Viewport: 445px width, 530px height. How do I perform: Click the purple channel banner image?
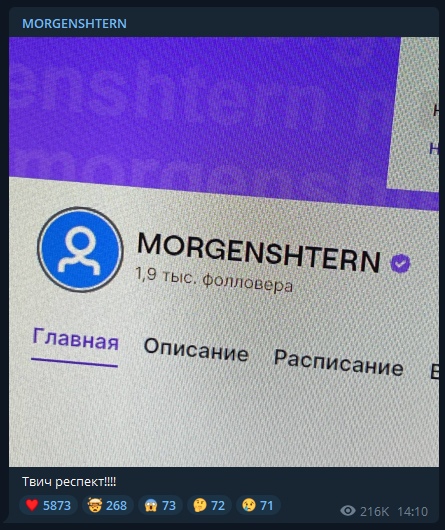pos(199,115)
